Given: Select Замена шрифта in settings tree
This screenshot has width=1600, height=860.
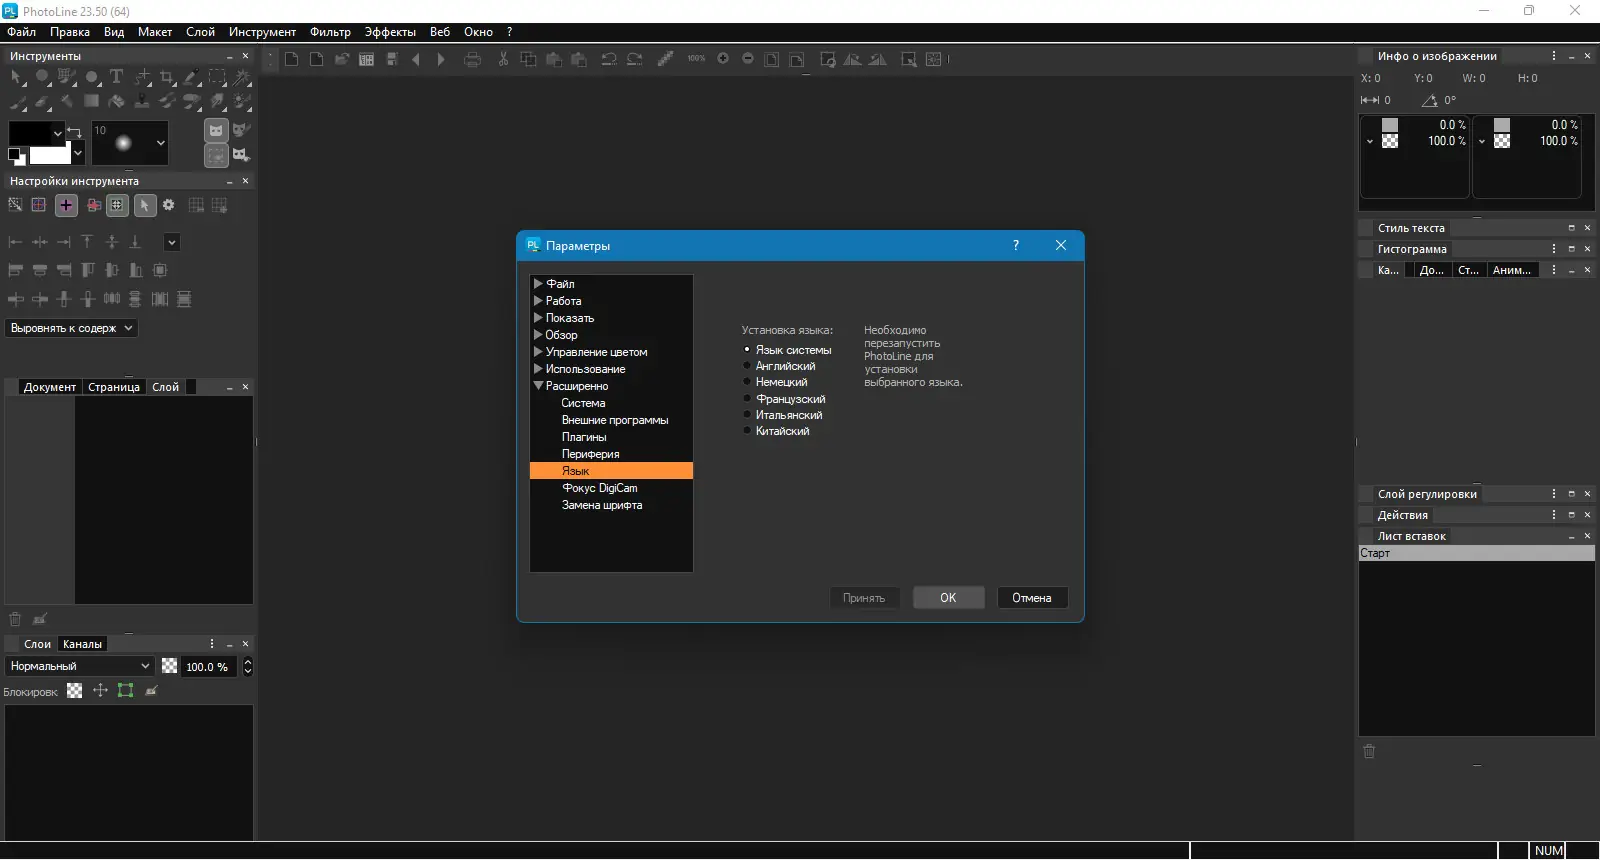Looking at the screenshot, I should pos(602,505).
